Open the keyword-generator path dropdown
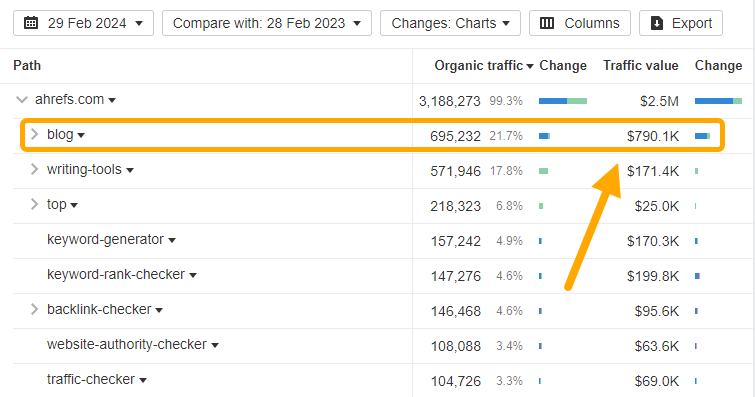Image resolution: width=755 pixels, height=397 pixels. 172,240
